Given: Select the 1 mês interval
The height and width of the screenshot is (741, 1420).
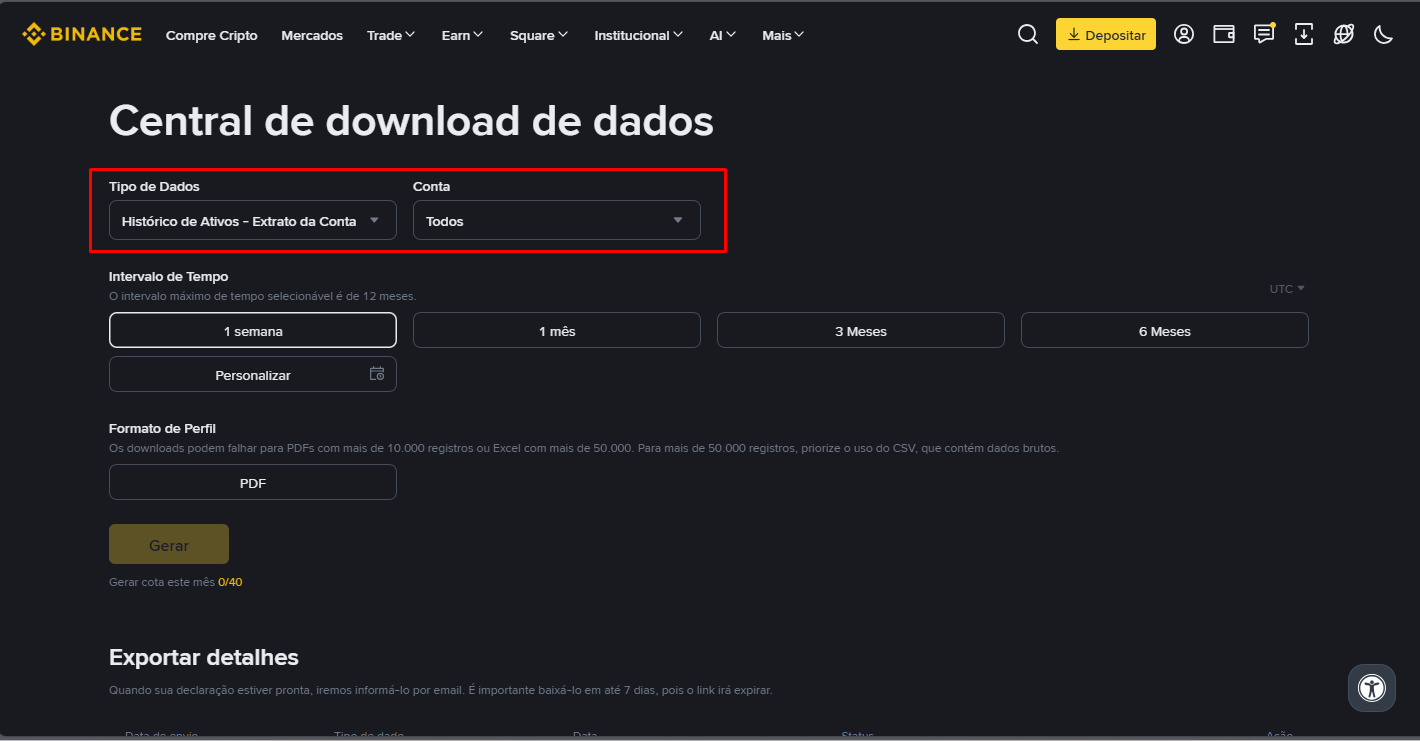Looking at the screenshot, I should [x=557, y=331].
